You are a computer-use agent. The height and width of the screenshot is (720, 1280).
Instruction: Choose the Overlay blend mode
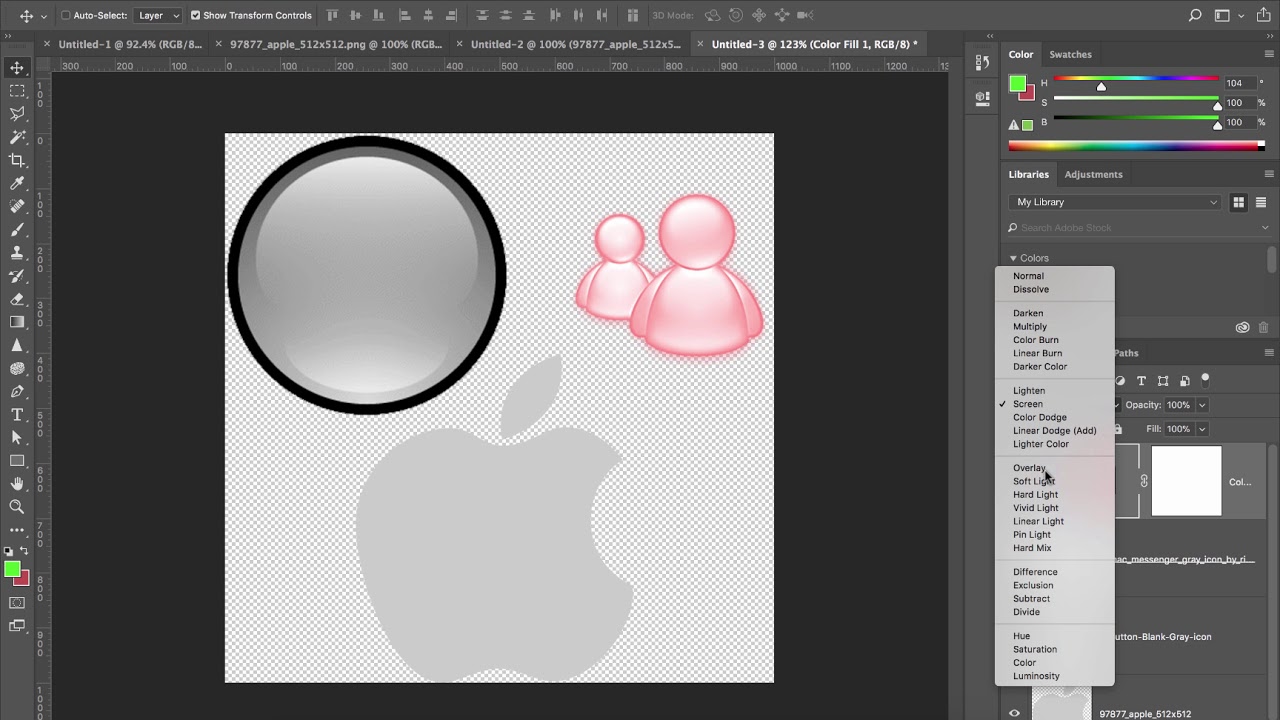tap(1029, 468)
